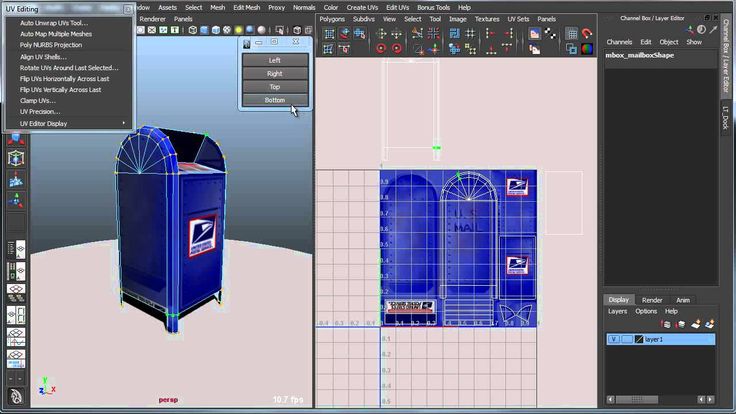Open the UV Sets menu
The image size is (736, 414).
point(518,19)
